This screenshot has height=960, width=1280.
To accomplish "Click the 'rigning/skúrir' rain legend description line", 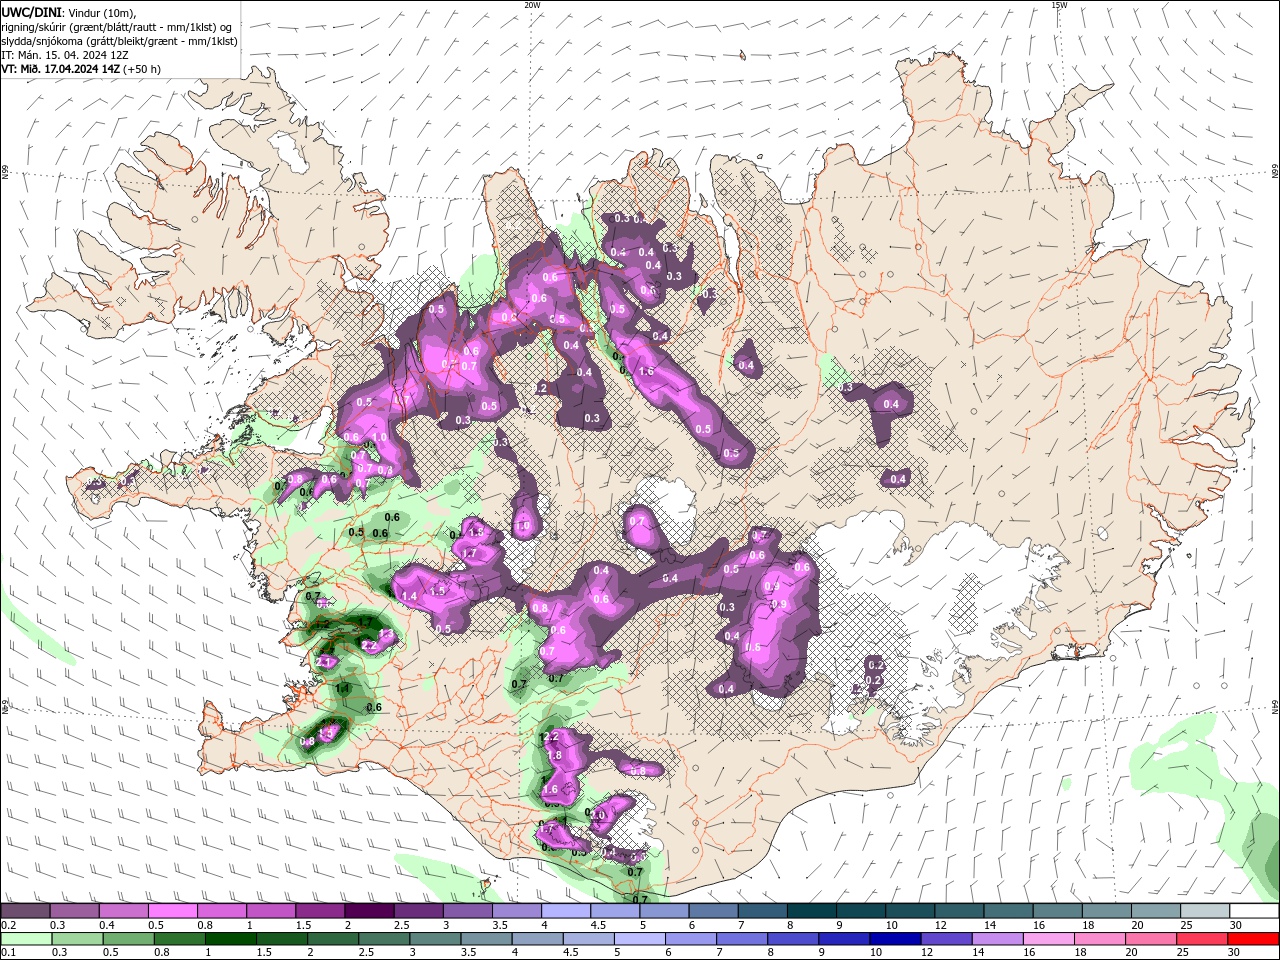I will [x=116, y=26].
